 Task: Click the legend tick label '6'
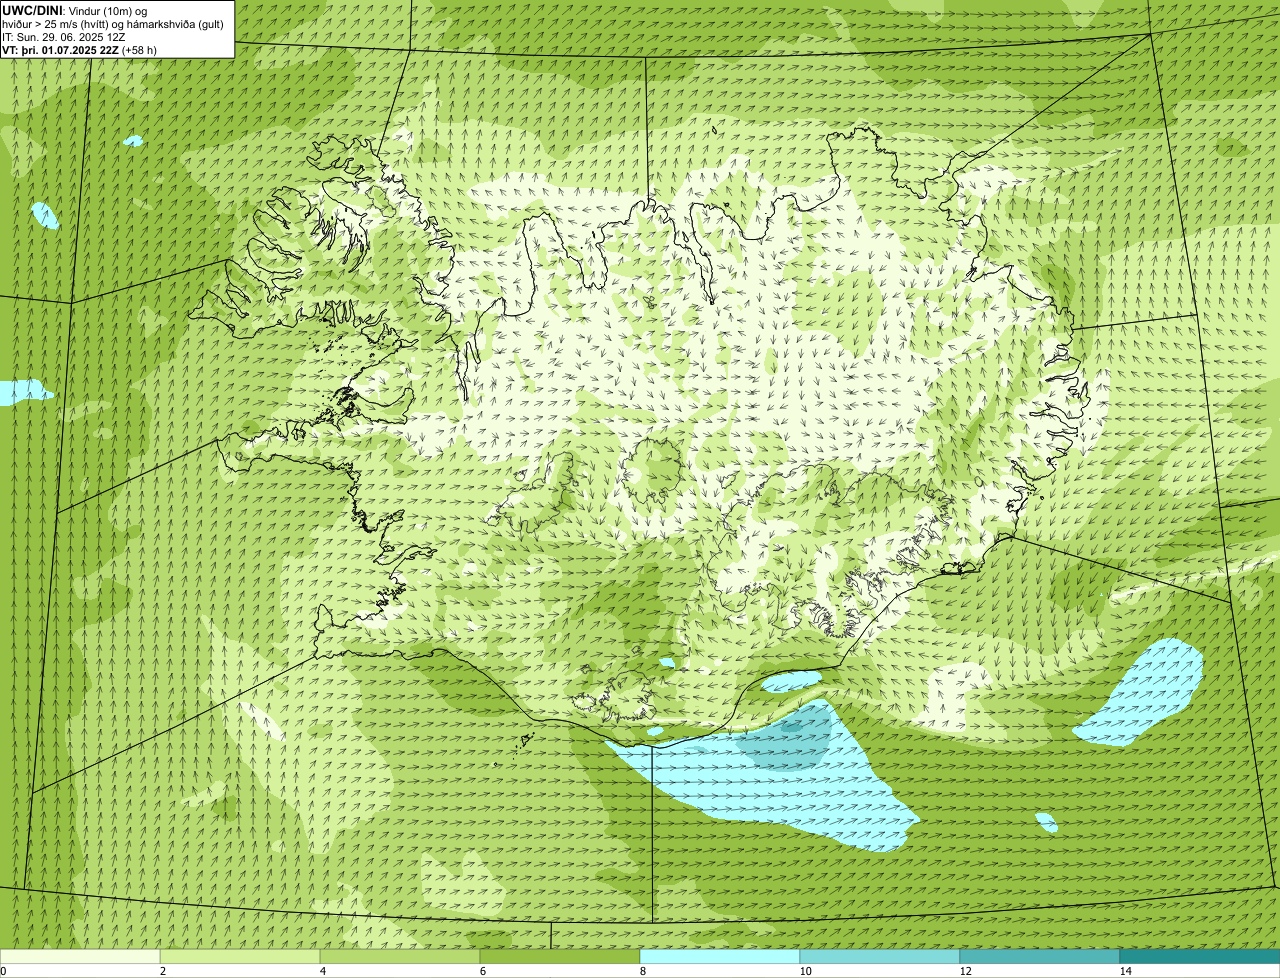click(x=483, y=971)
